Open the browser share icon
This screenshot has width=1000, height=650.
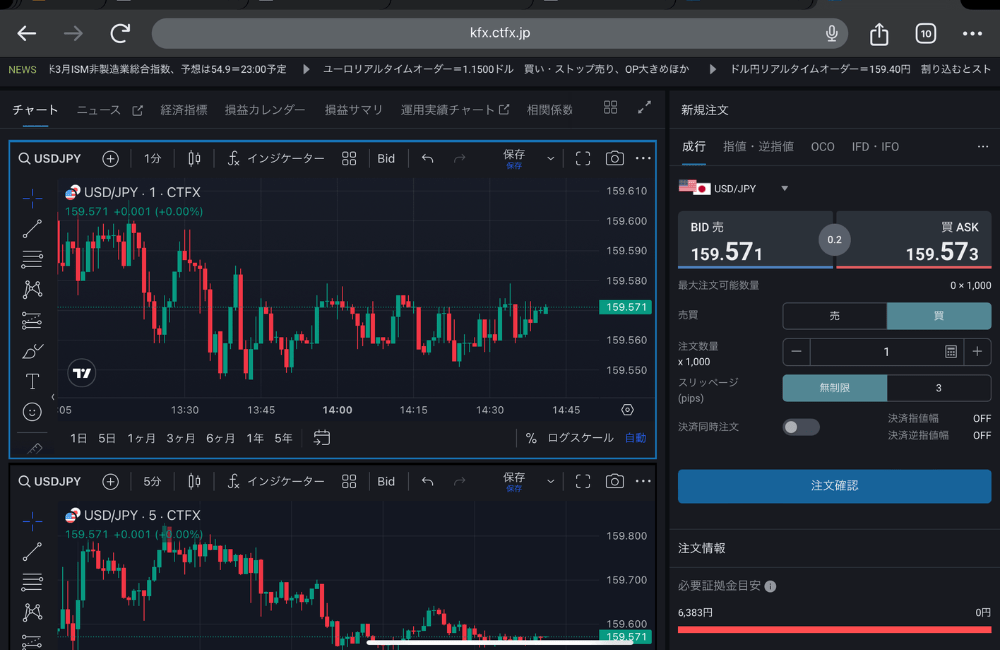(879, 33)
